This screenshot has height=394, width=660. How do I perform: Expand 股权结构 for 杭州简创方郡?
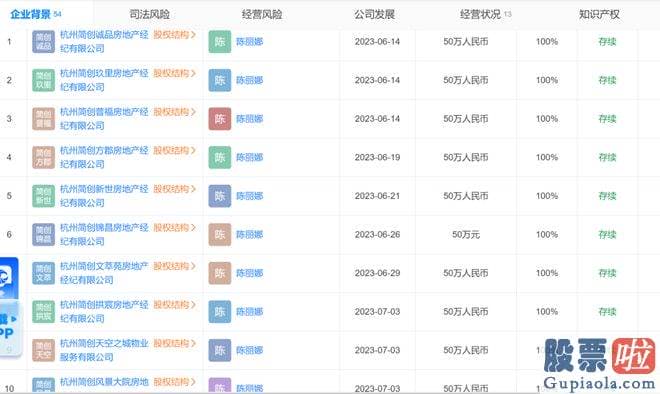pos(174,150)
